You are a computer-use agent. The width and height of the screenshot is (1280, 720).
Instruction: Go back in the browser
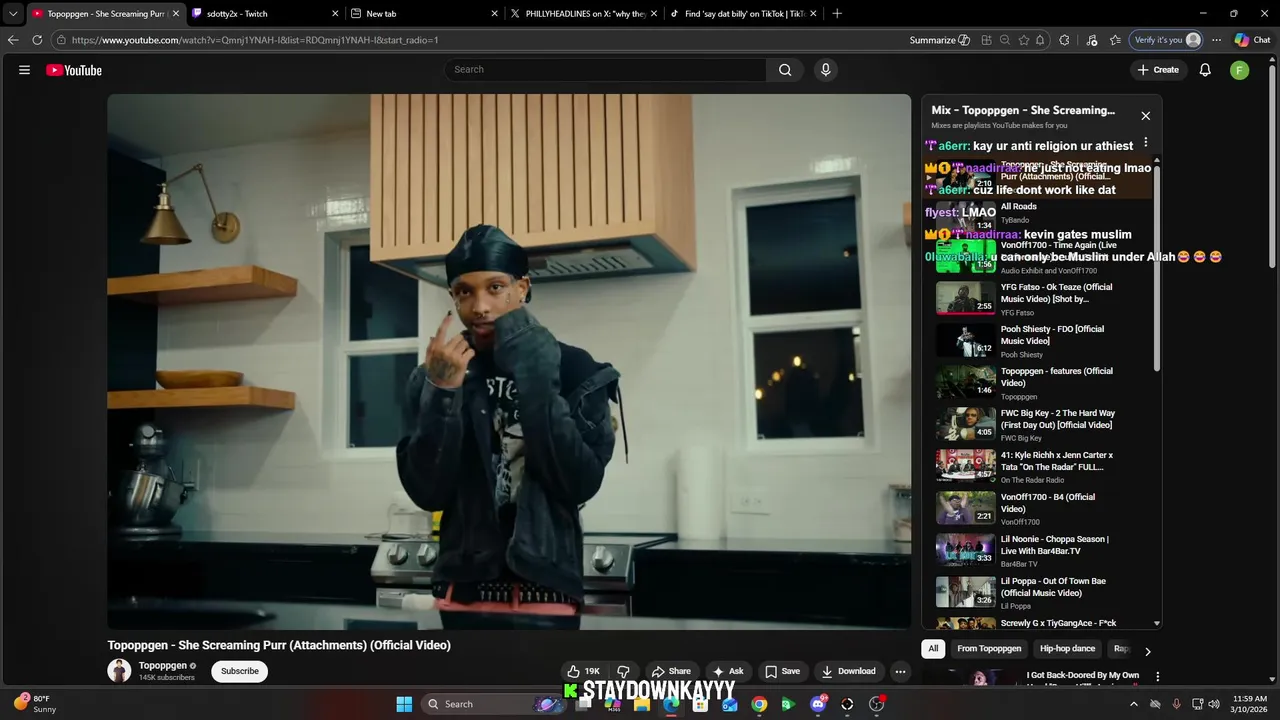[13, 40]
